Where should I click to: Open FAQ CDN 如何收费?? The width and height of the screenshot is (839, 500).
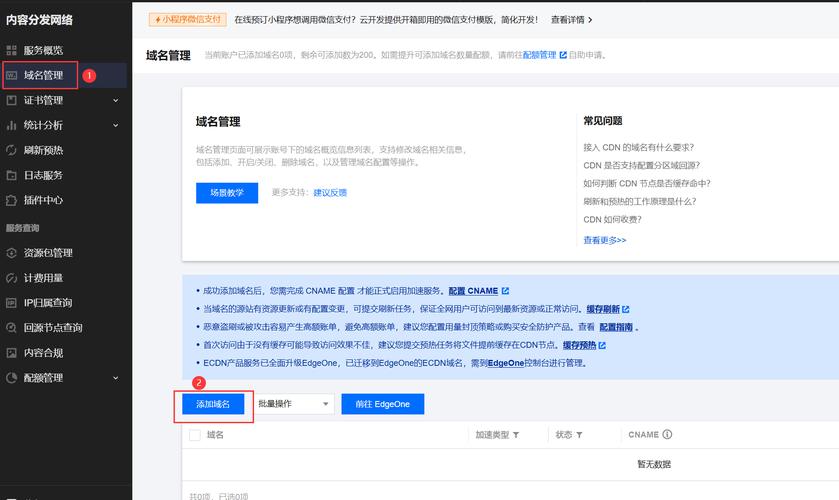click(x=612, y=219)
